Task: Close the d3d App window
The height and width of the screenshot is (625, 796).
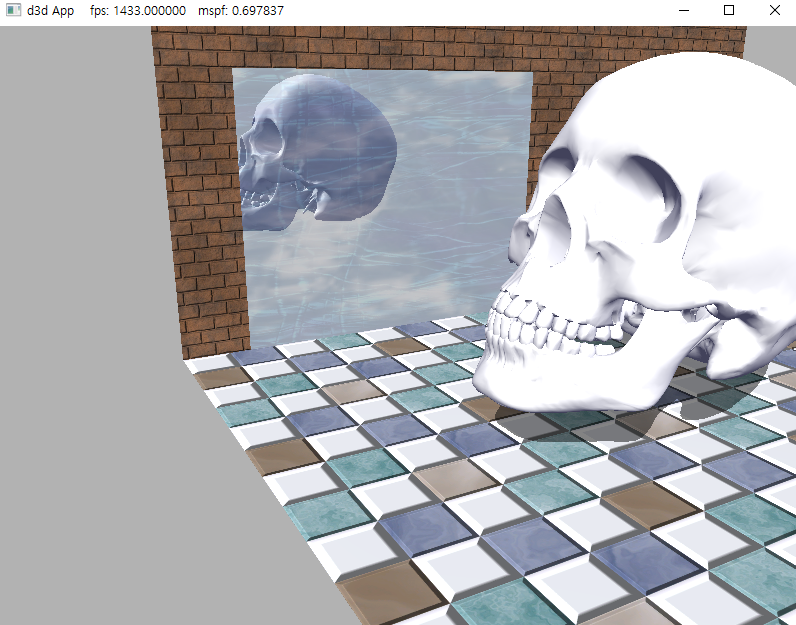Action: point(774,10)
